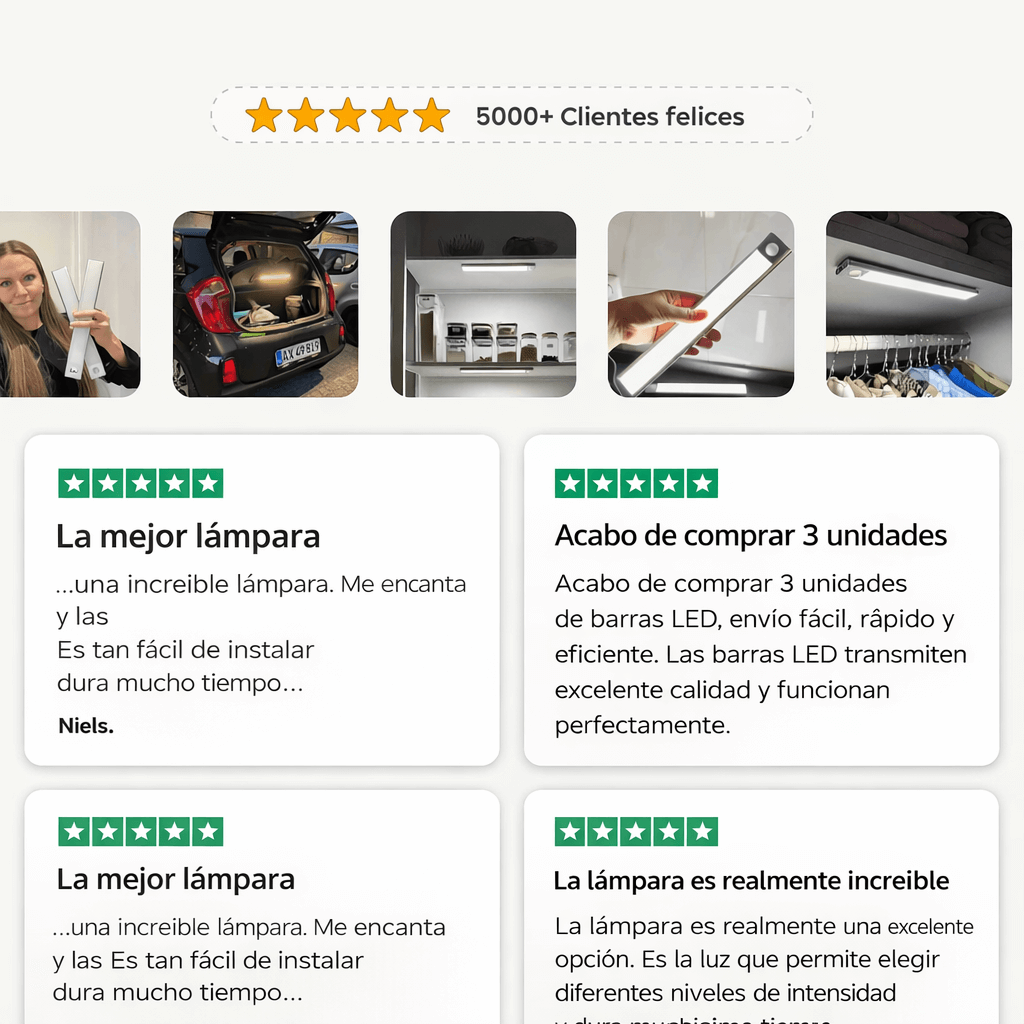View the hand holding LED bar photo

701,304
